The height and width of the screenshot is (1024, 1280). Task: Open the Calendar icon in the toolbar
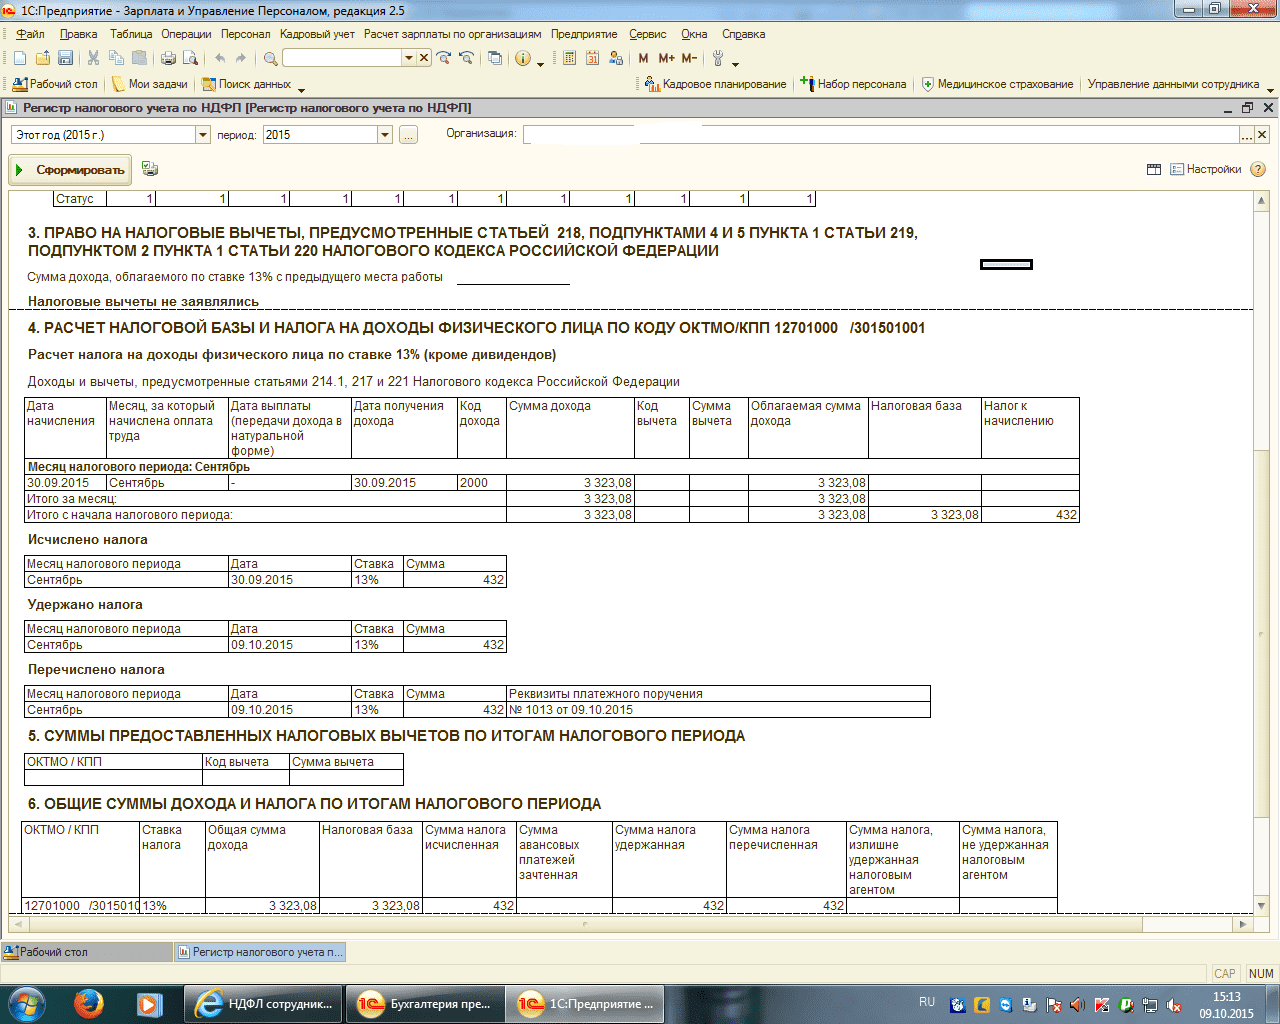click(x=592, y=58)
